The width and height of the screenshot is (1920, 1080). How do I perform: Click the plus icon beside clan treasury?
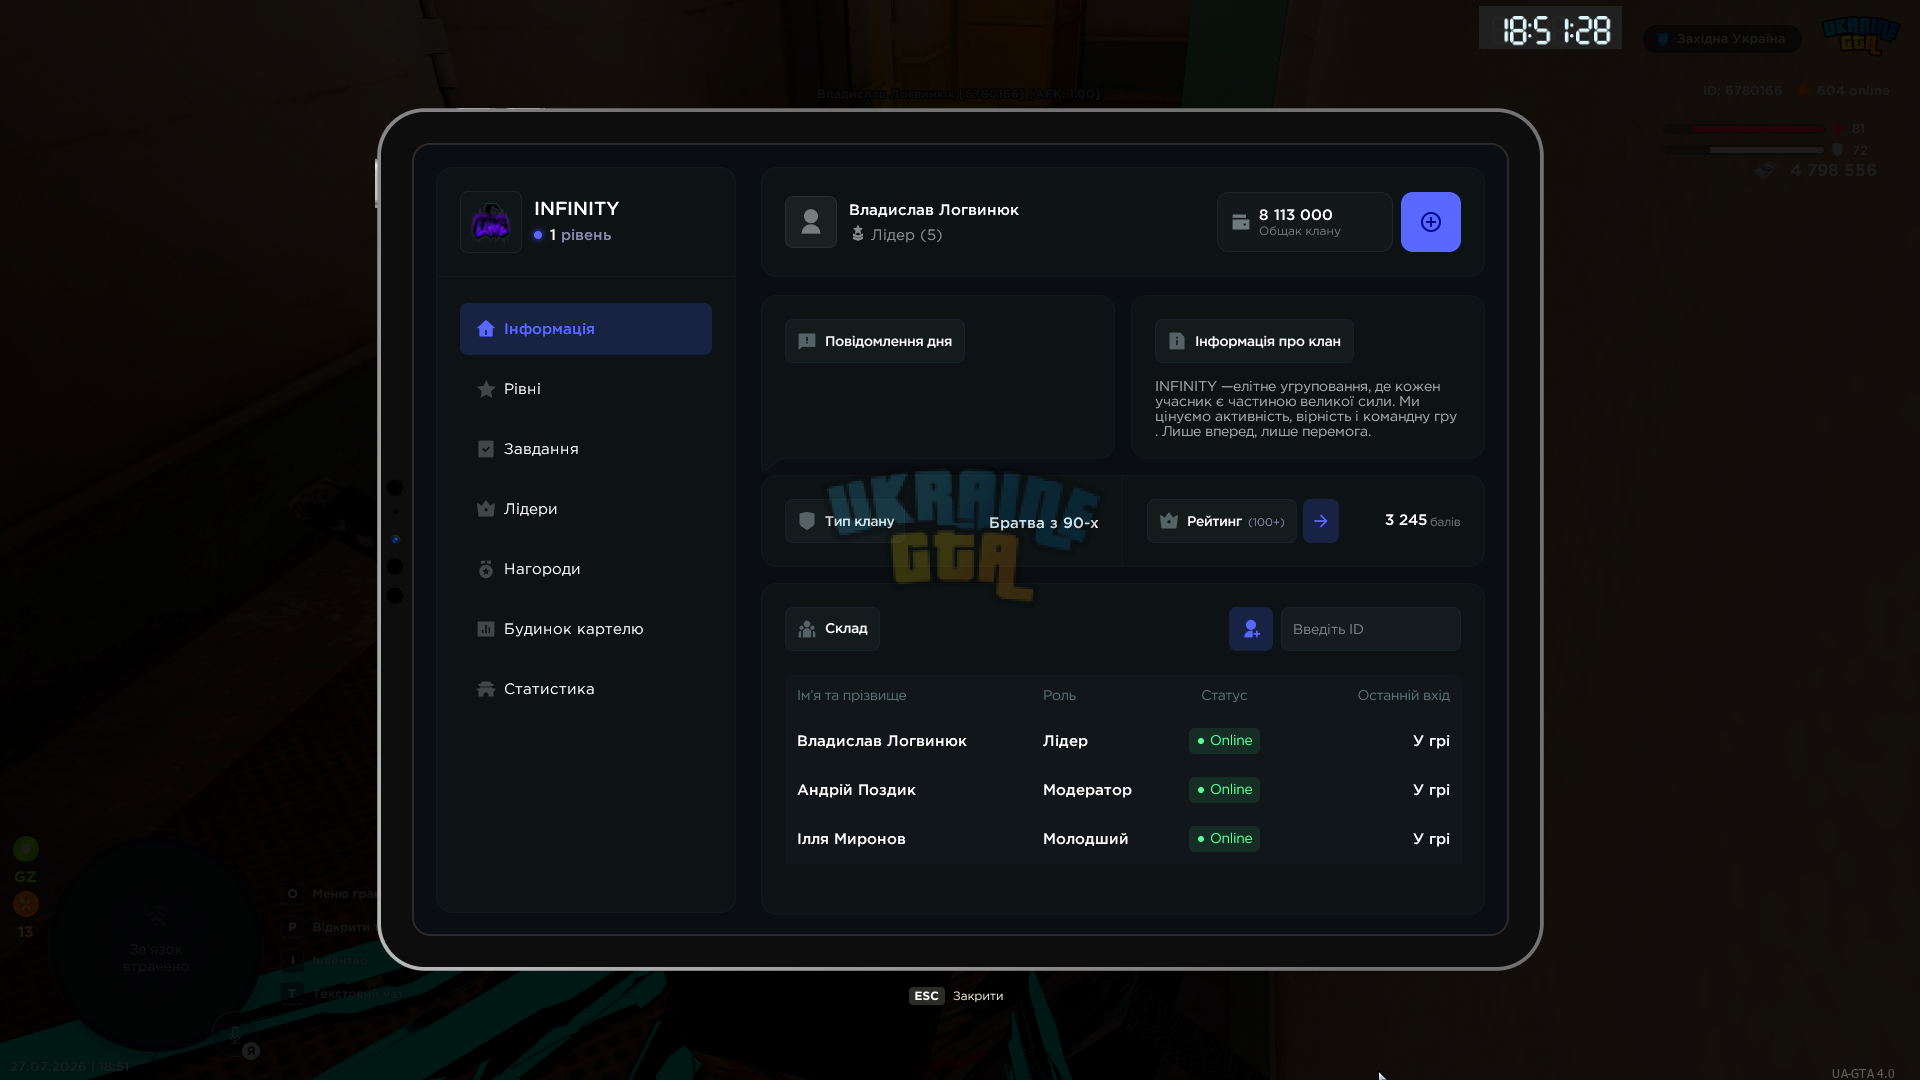pos(1430,222)
